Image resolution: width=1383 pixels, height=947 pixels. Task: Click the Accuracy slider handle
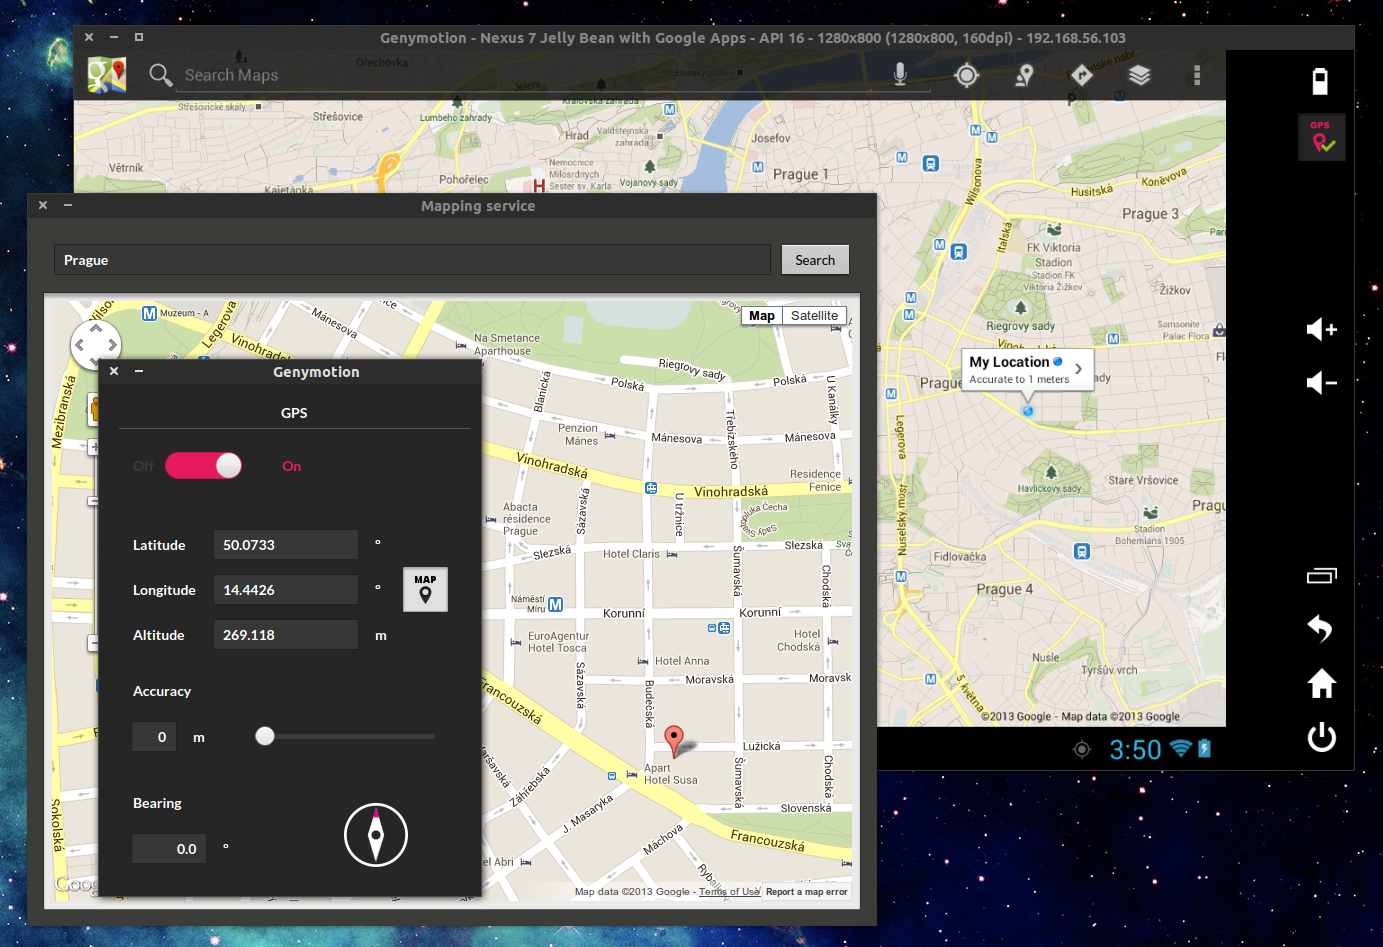(x=265, y=736)
